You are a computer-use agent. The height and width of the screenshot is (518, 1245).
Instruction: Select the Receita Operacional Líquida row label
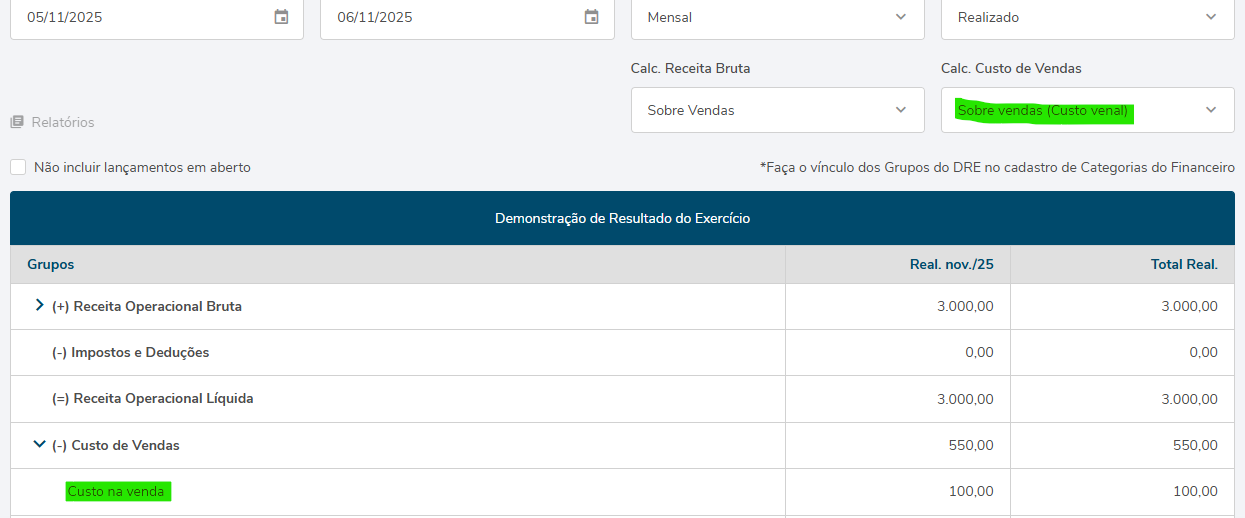tap(152, 398)
